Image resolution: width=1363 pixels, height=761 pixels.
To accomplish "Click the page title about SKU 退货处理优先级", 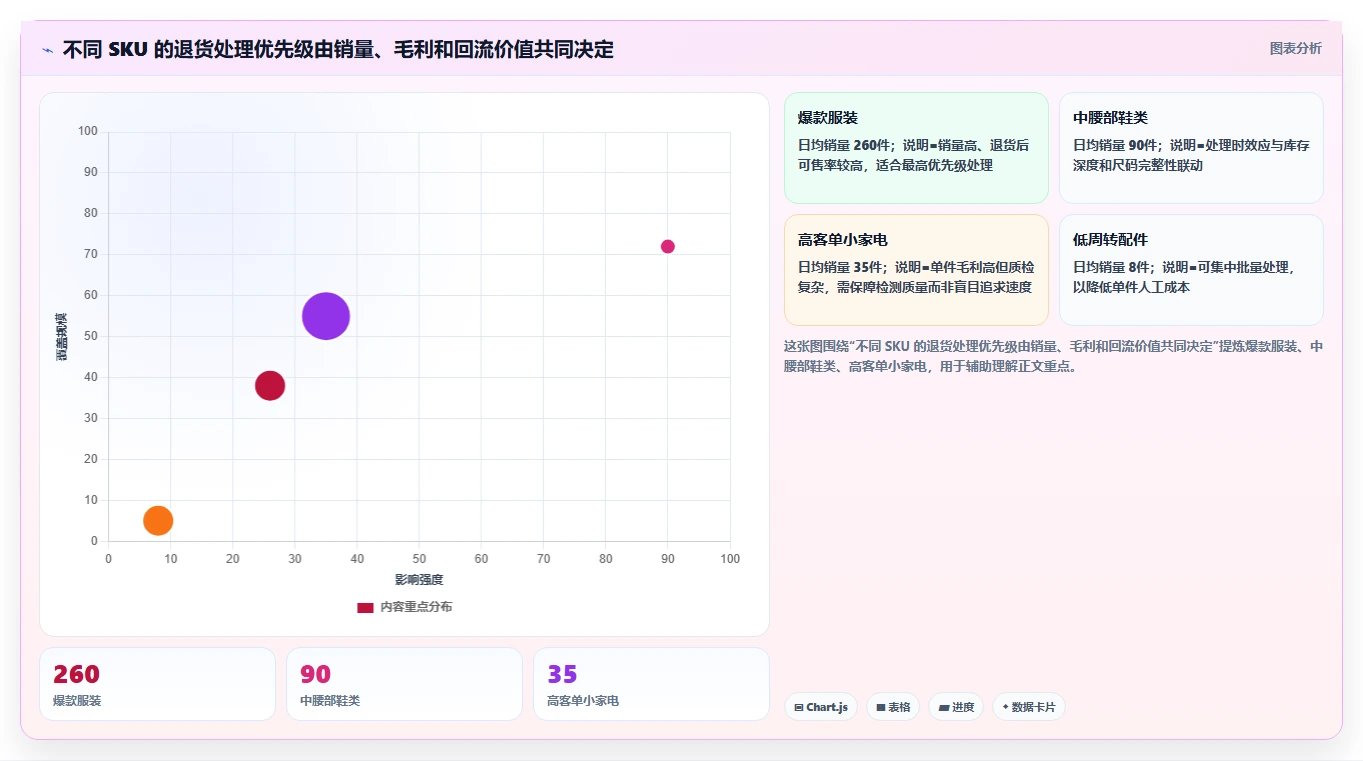I will click(x=338, y=49).
